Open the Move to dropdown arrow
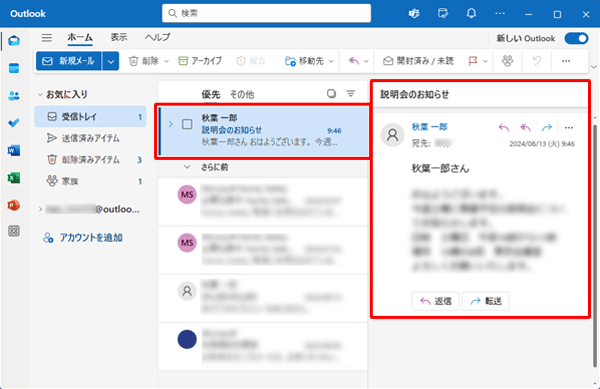Screen dimensions: 600x389 pos(331,61)
